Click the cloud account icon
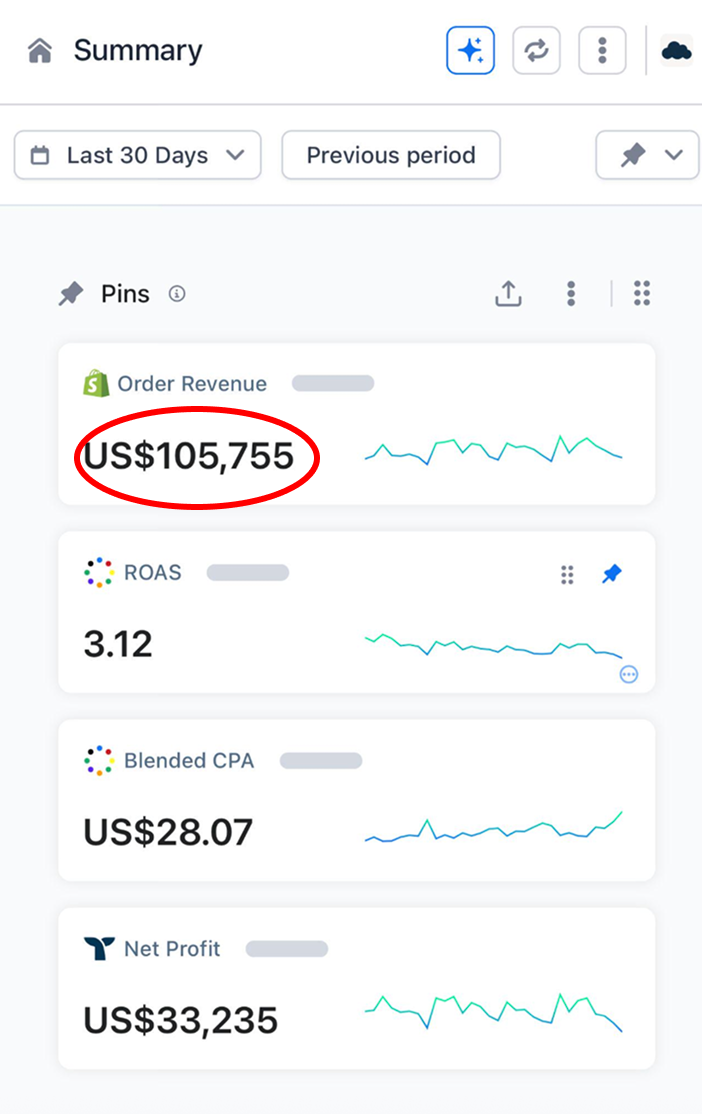Screen dimensions: 702x1114 coord(676,50)
